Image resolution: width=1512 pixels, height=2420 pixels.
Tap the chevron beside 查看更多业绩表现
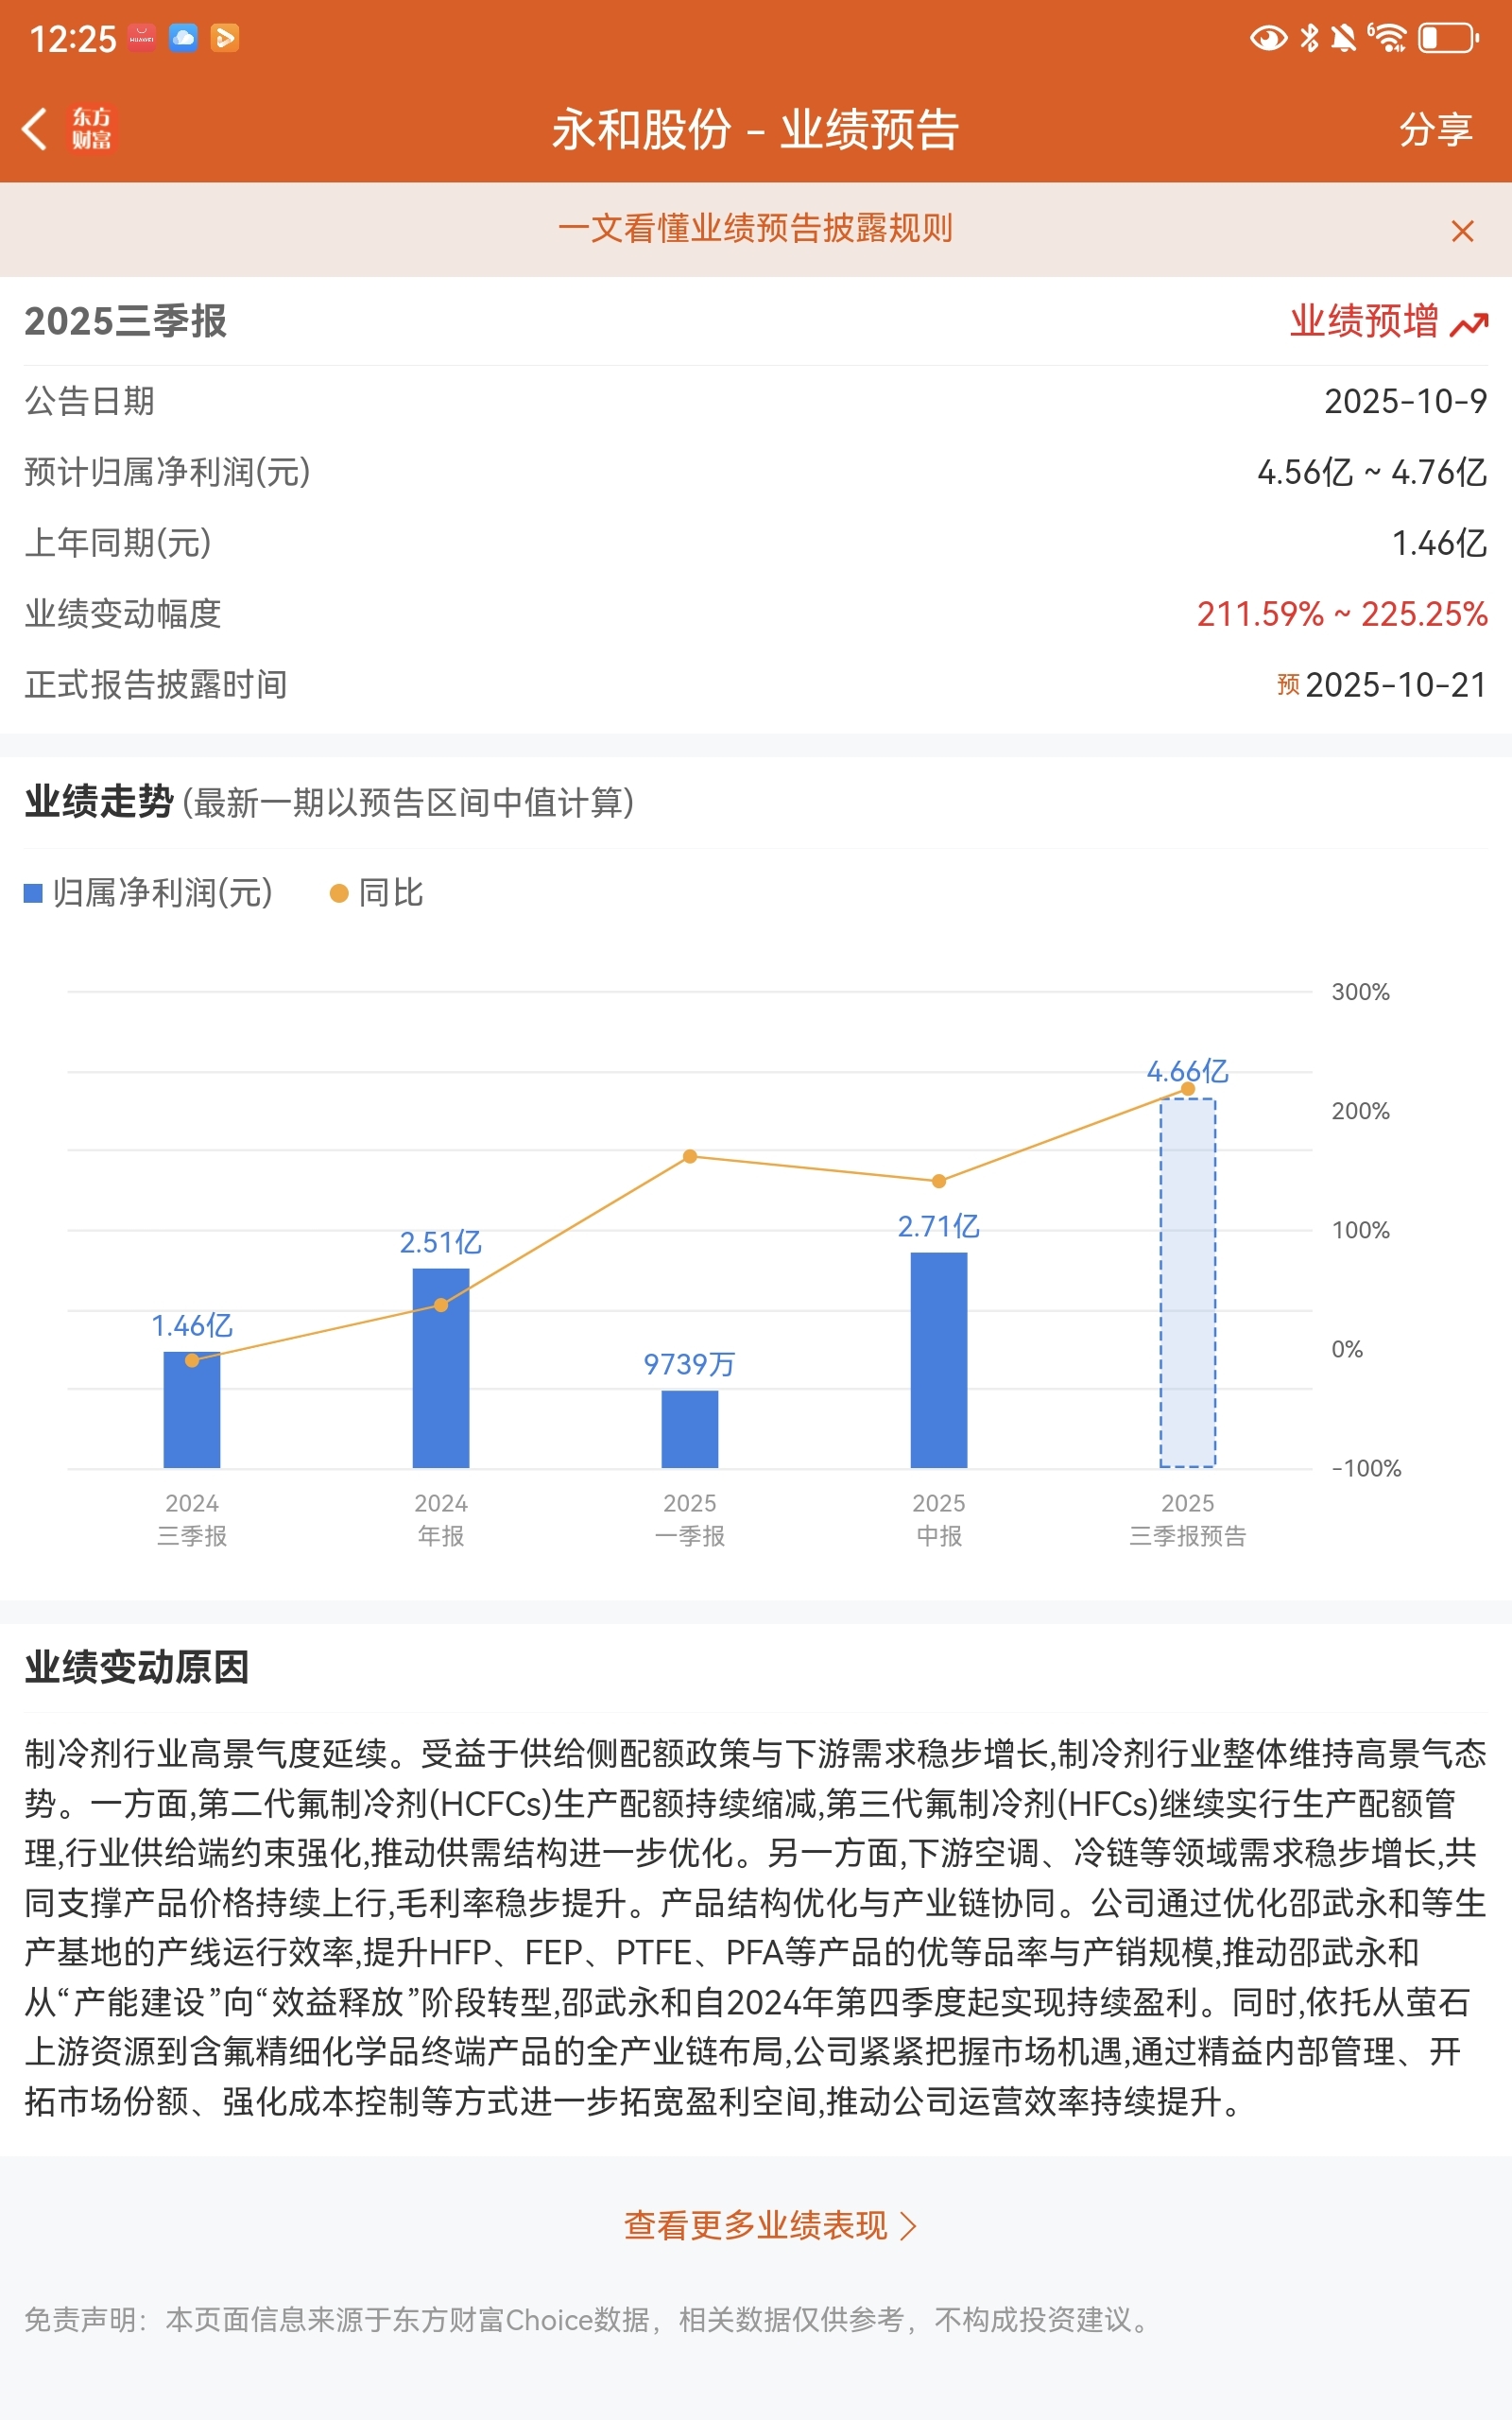908,2226
